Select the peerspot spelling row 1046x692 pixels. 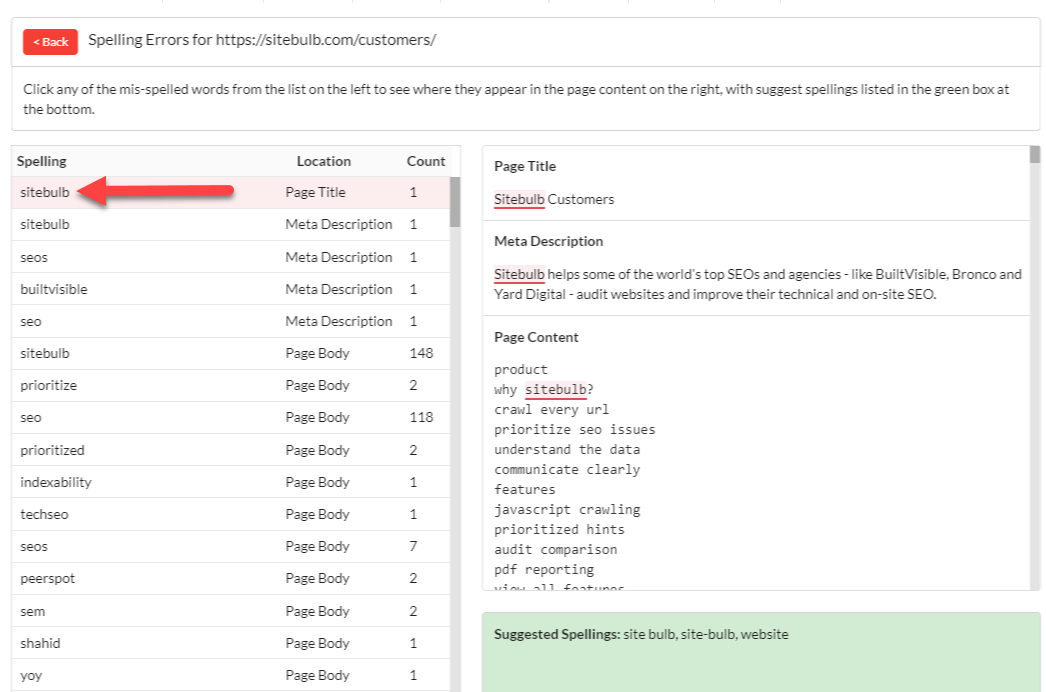[x=231, y=578]
